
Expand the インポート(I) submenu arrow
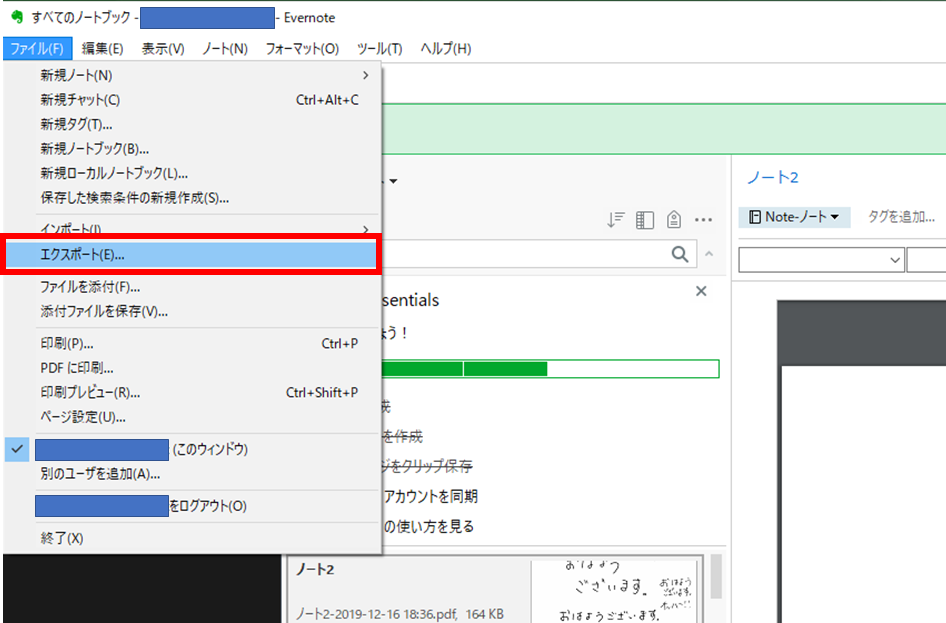tap(366, 229)
